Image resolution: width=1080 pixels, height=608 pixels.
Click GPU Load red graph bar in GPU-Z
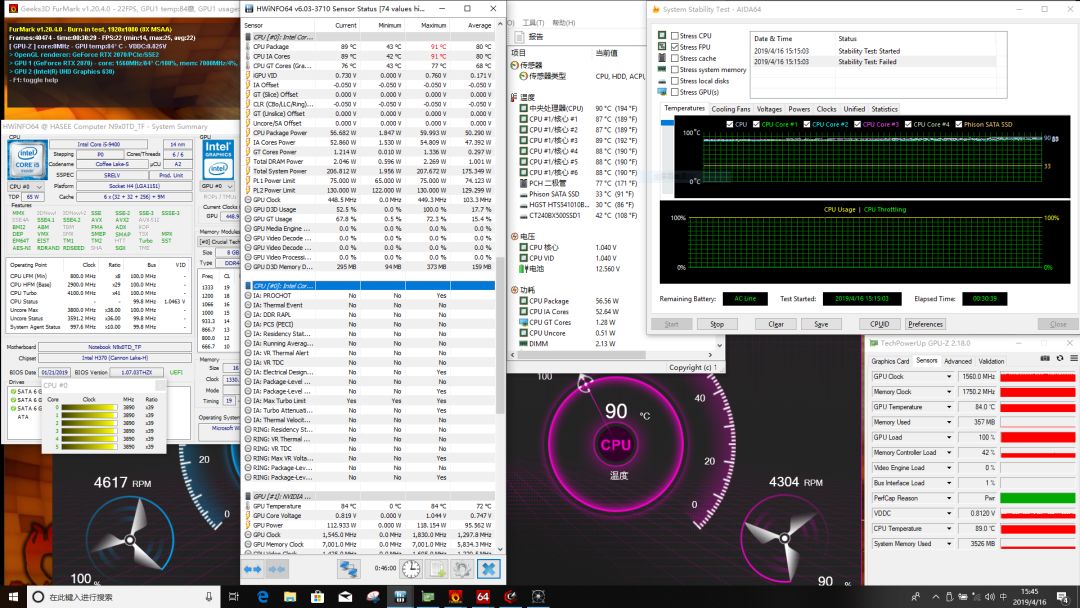click(1038, 437)
